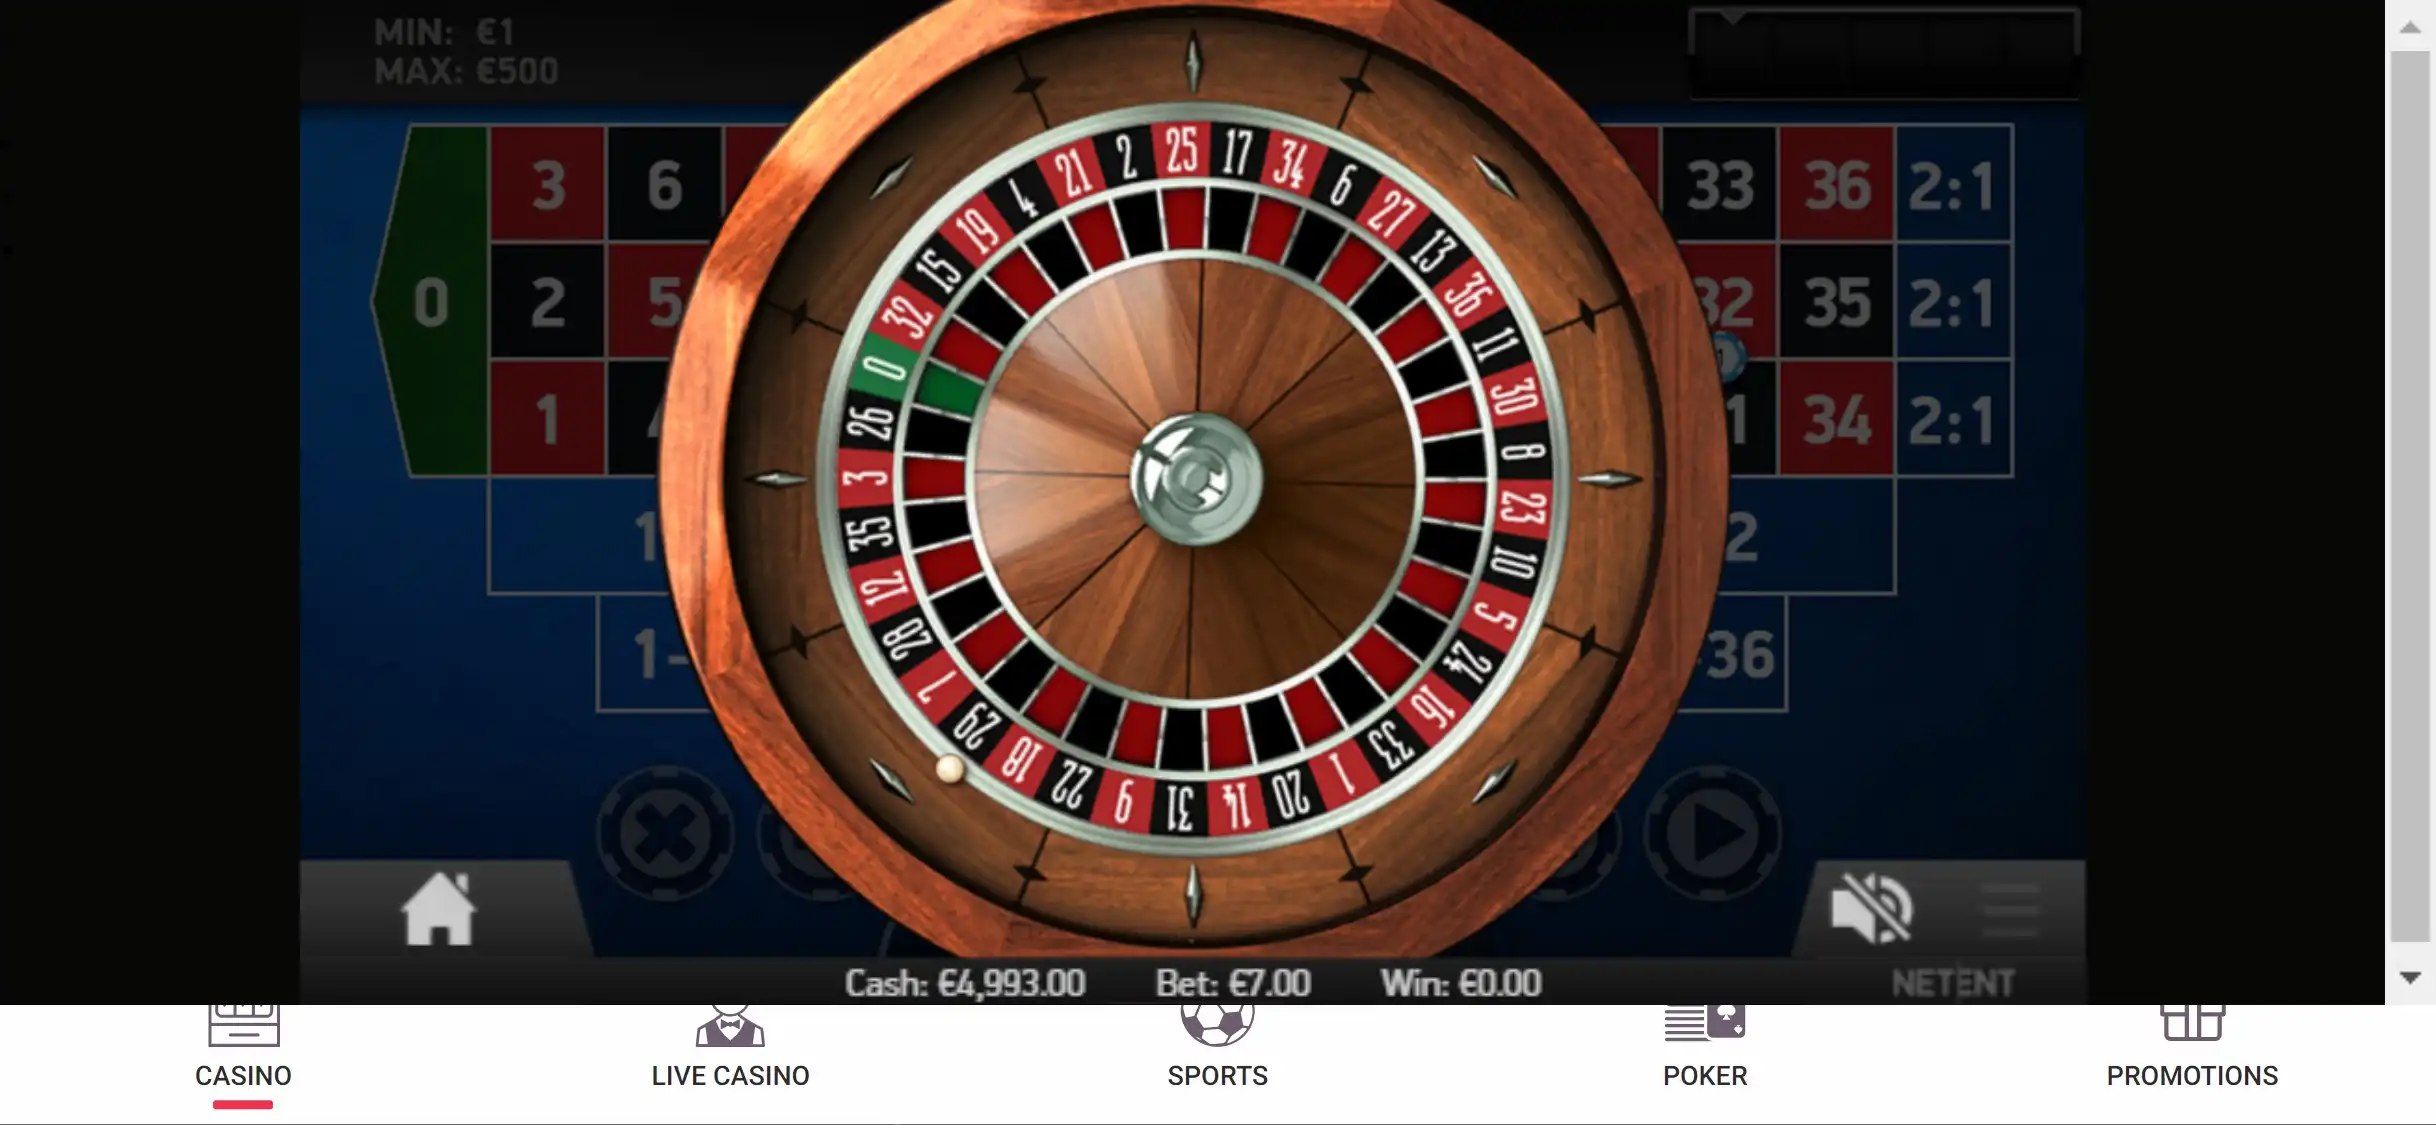The height and width of the screenshot is (1125, 2436).
Task: Select the top row 2:1 column bet
Action: coord(1954,184)
